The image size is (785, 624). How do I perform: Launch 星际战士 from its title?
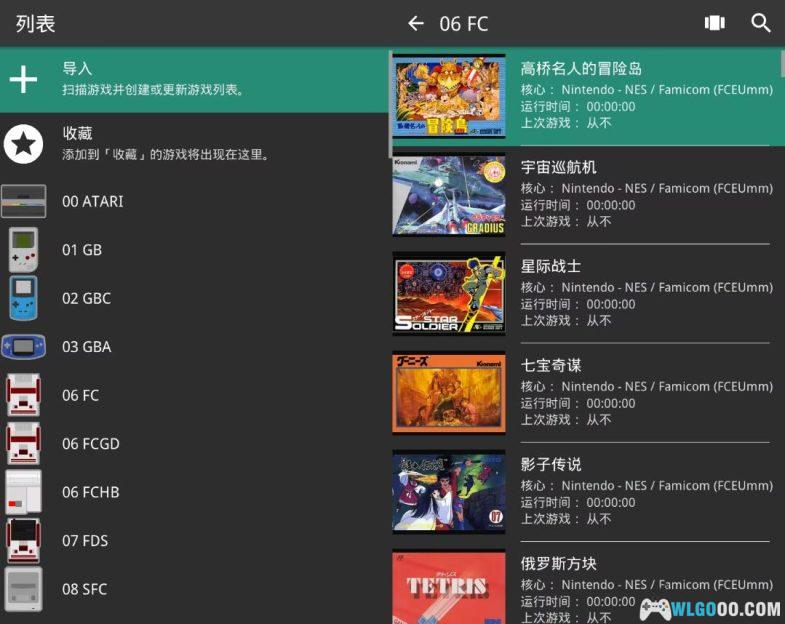551,266
